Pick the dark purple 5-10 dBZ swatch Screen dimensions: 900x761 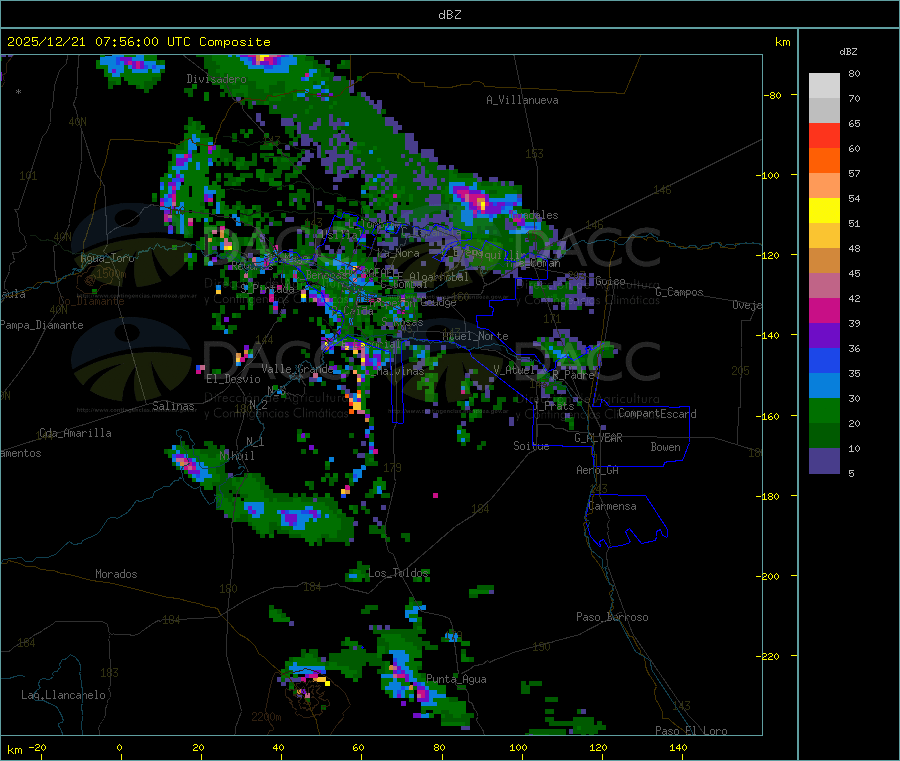(x=824, y=461)
